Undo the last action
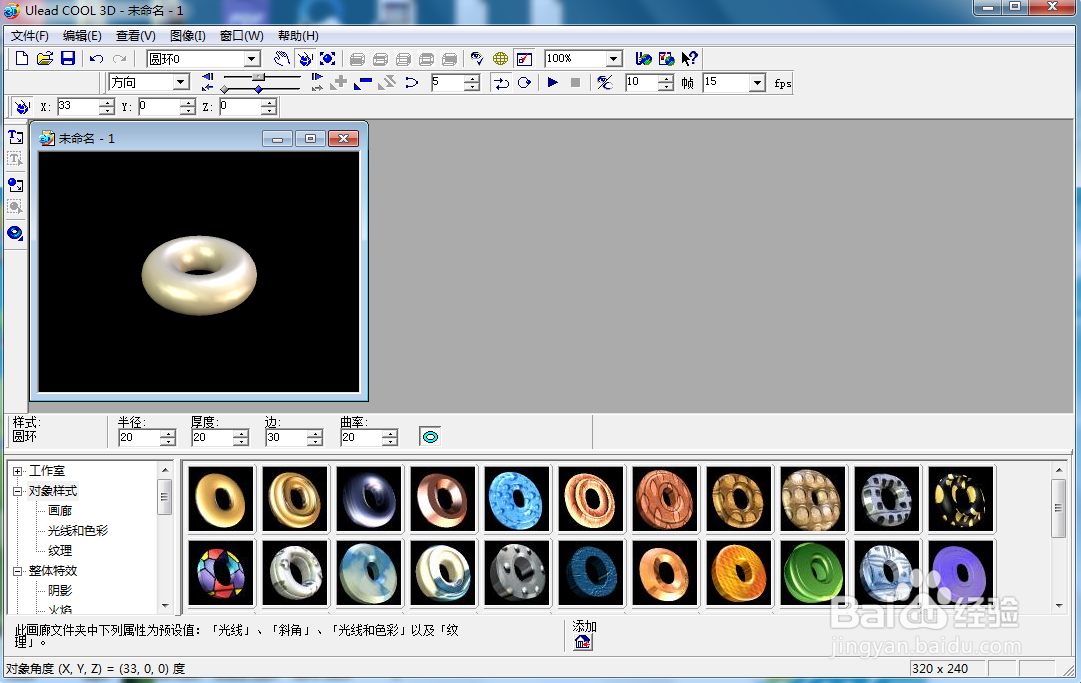 (x=97, y=59)
